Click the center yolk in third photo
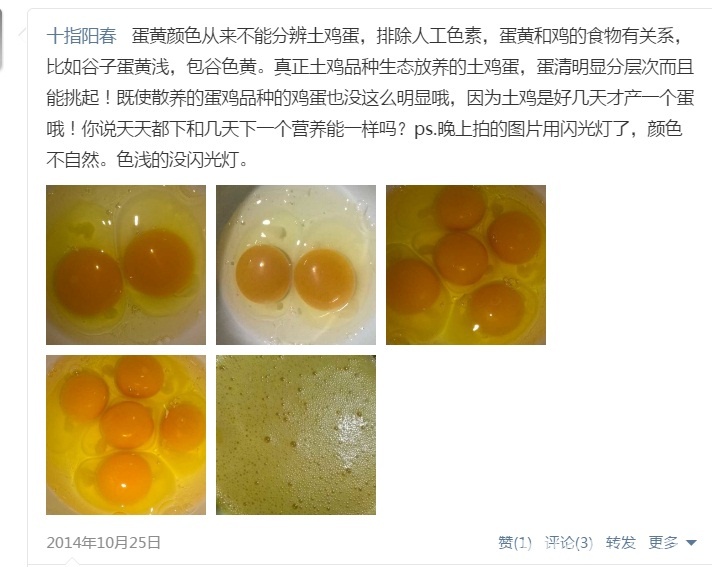712x567 pixels. pyautogui.click(x=461, y=259)
